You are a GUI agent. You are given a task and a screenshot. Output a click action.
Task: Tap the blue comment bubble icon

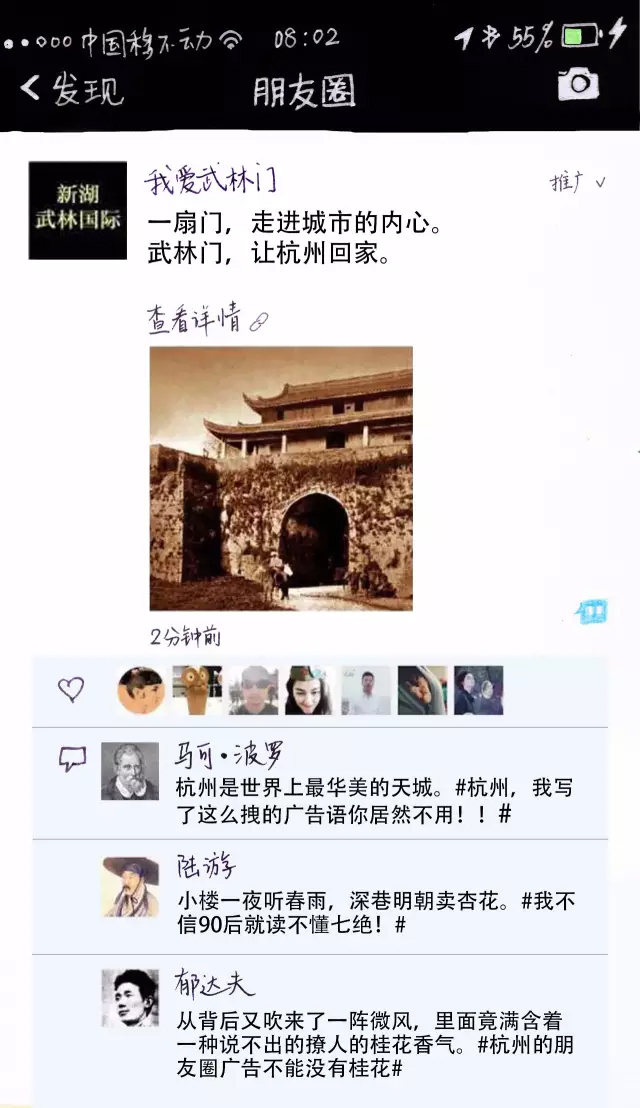pyautogui.click(x=591, y=611)
